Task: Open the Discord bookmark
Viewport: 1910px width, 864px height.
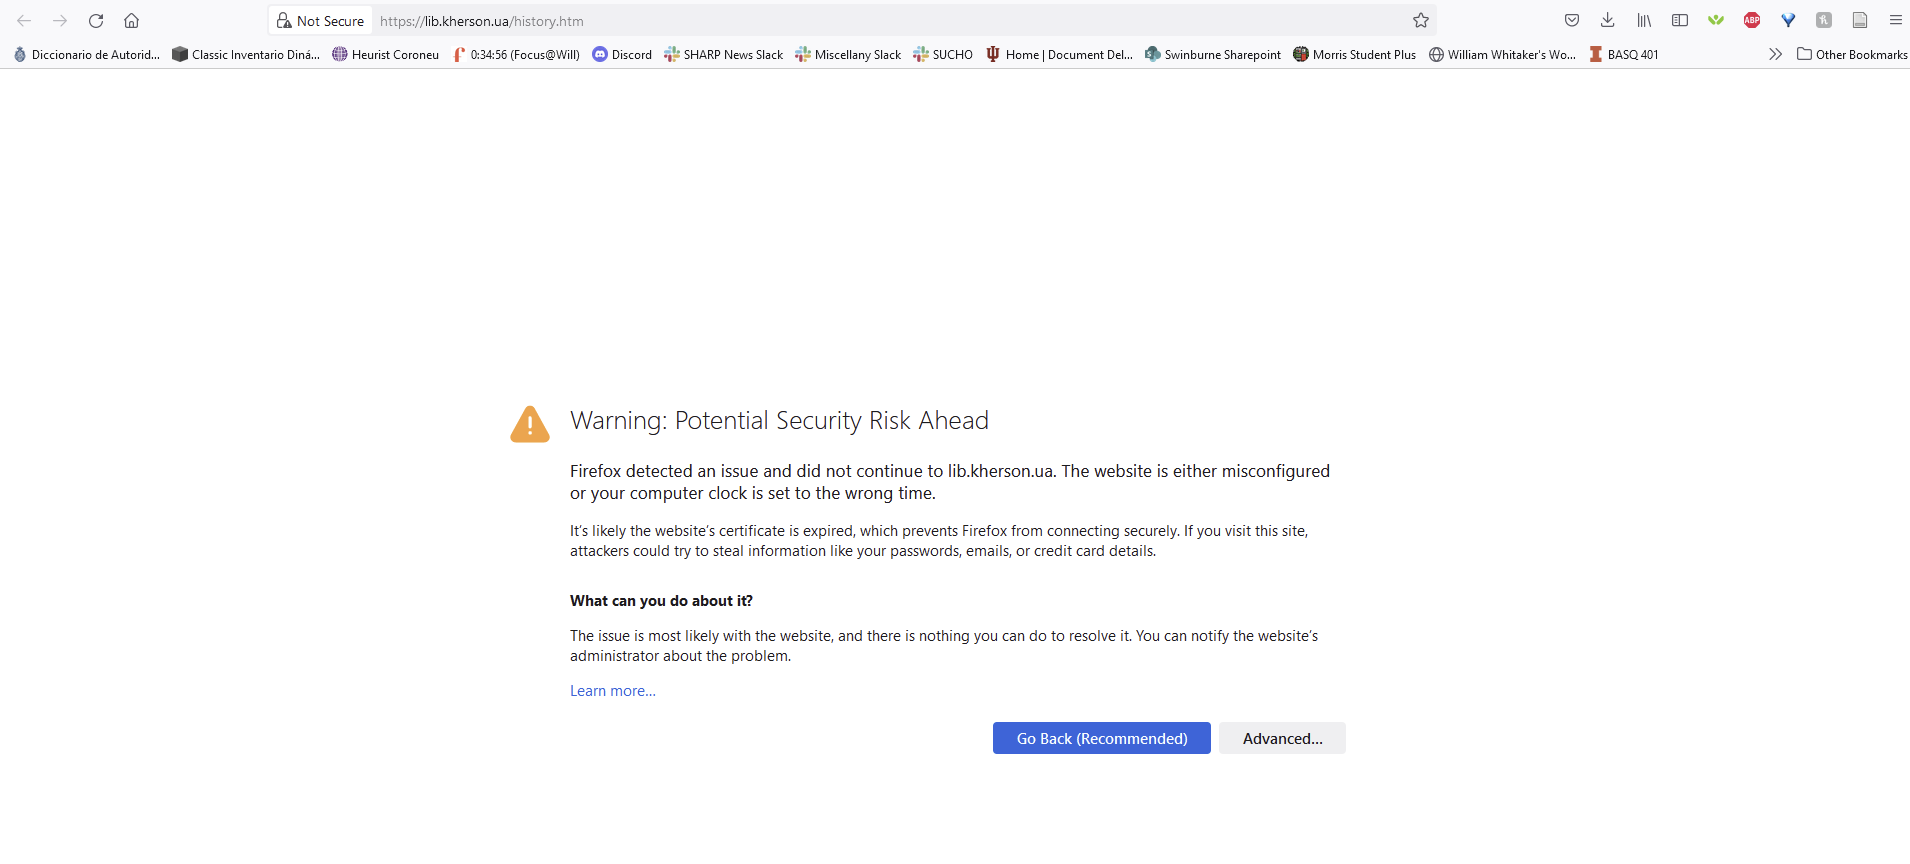Action: click(x=622, y=54)
